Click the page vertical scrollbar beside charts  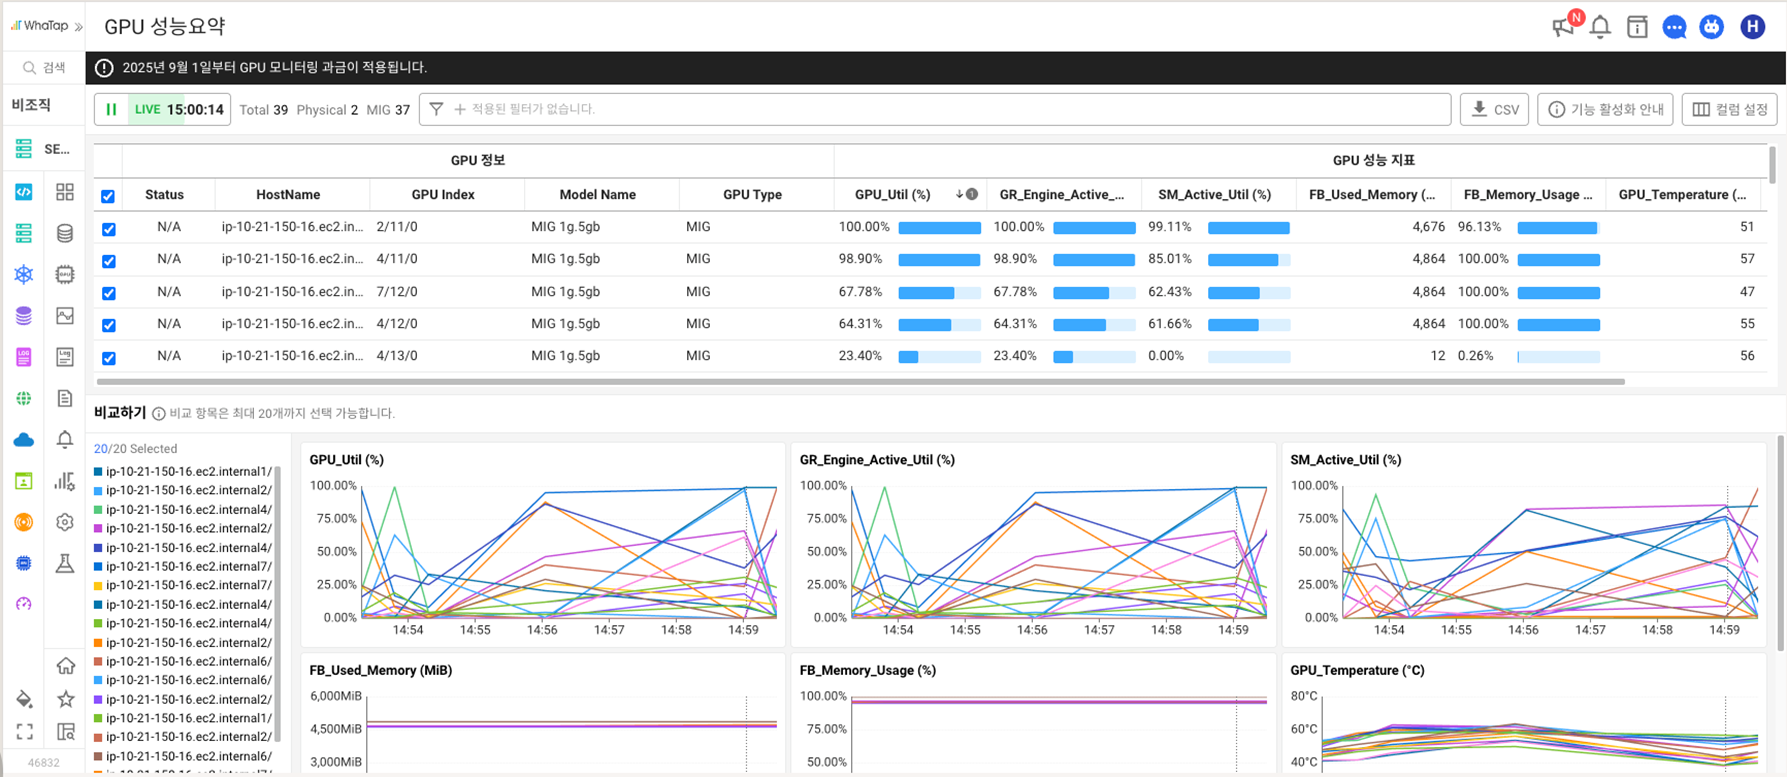click(1780, 543)
